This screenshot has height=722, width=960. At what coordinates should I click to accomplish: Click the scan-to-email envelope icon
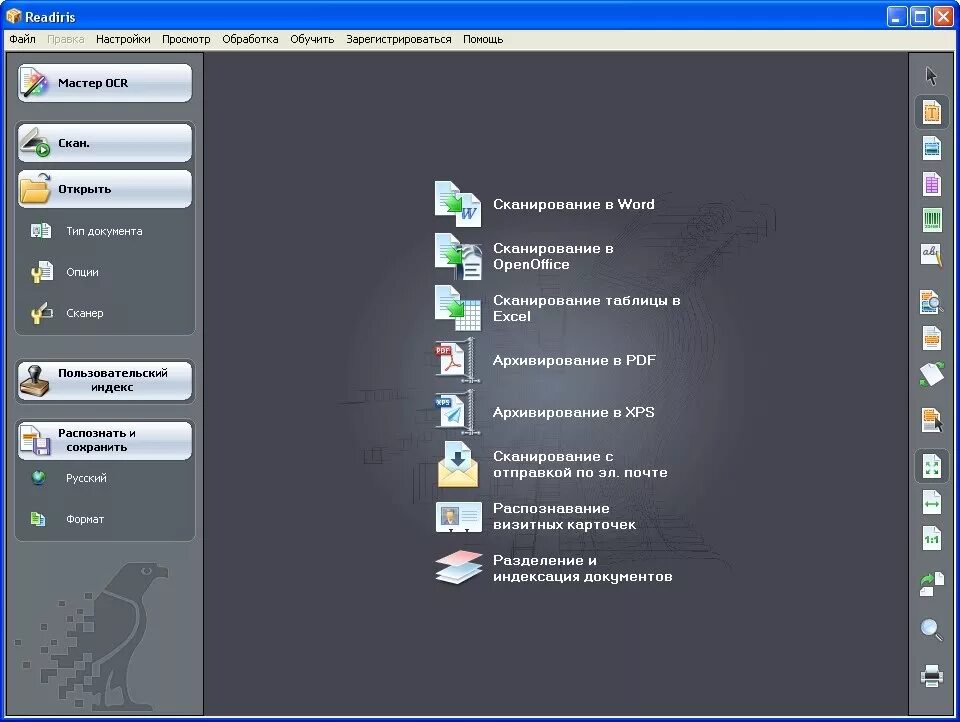point(457,464)
